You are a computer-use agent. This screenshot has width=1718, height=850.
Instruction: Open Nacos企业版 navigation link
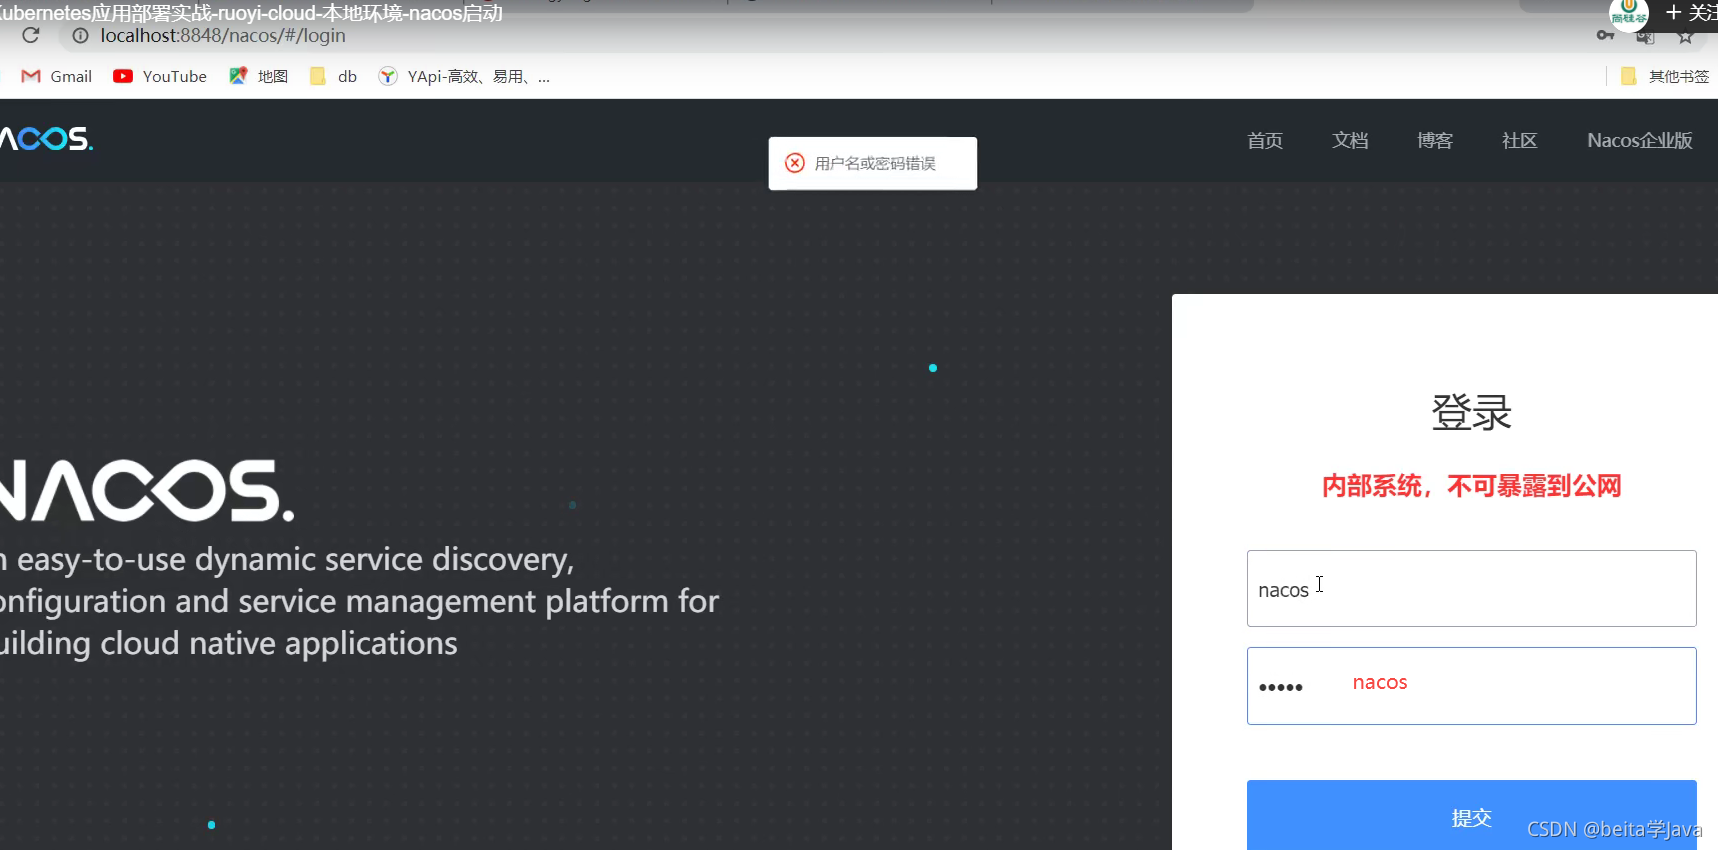(1640, 140)
